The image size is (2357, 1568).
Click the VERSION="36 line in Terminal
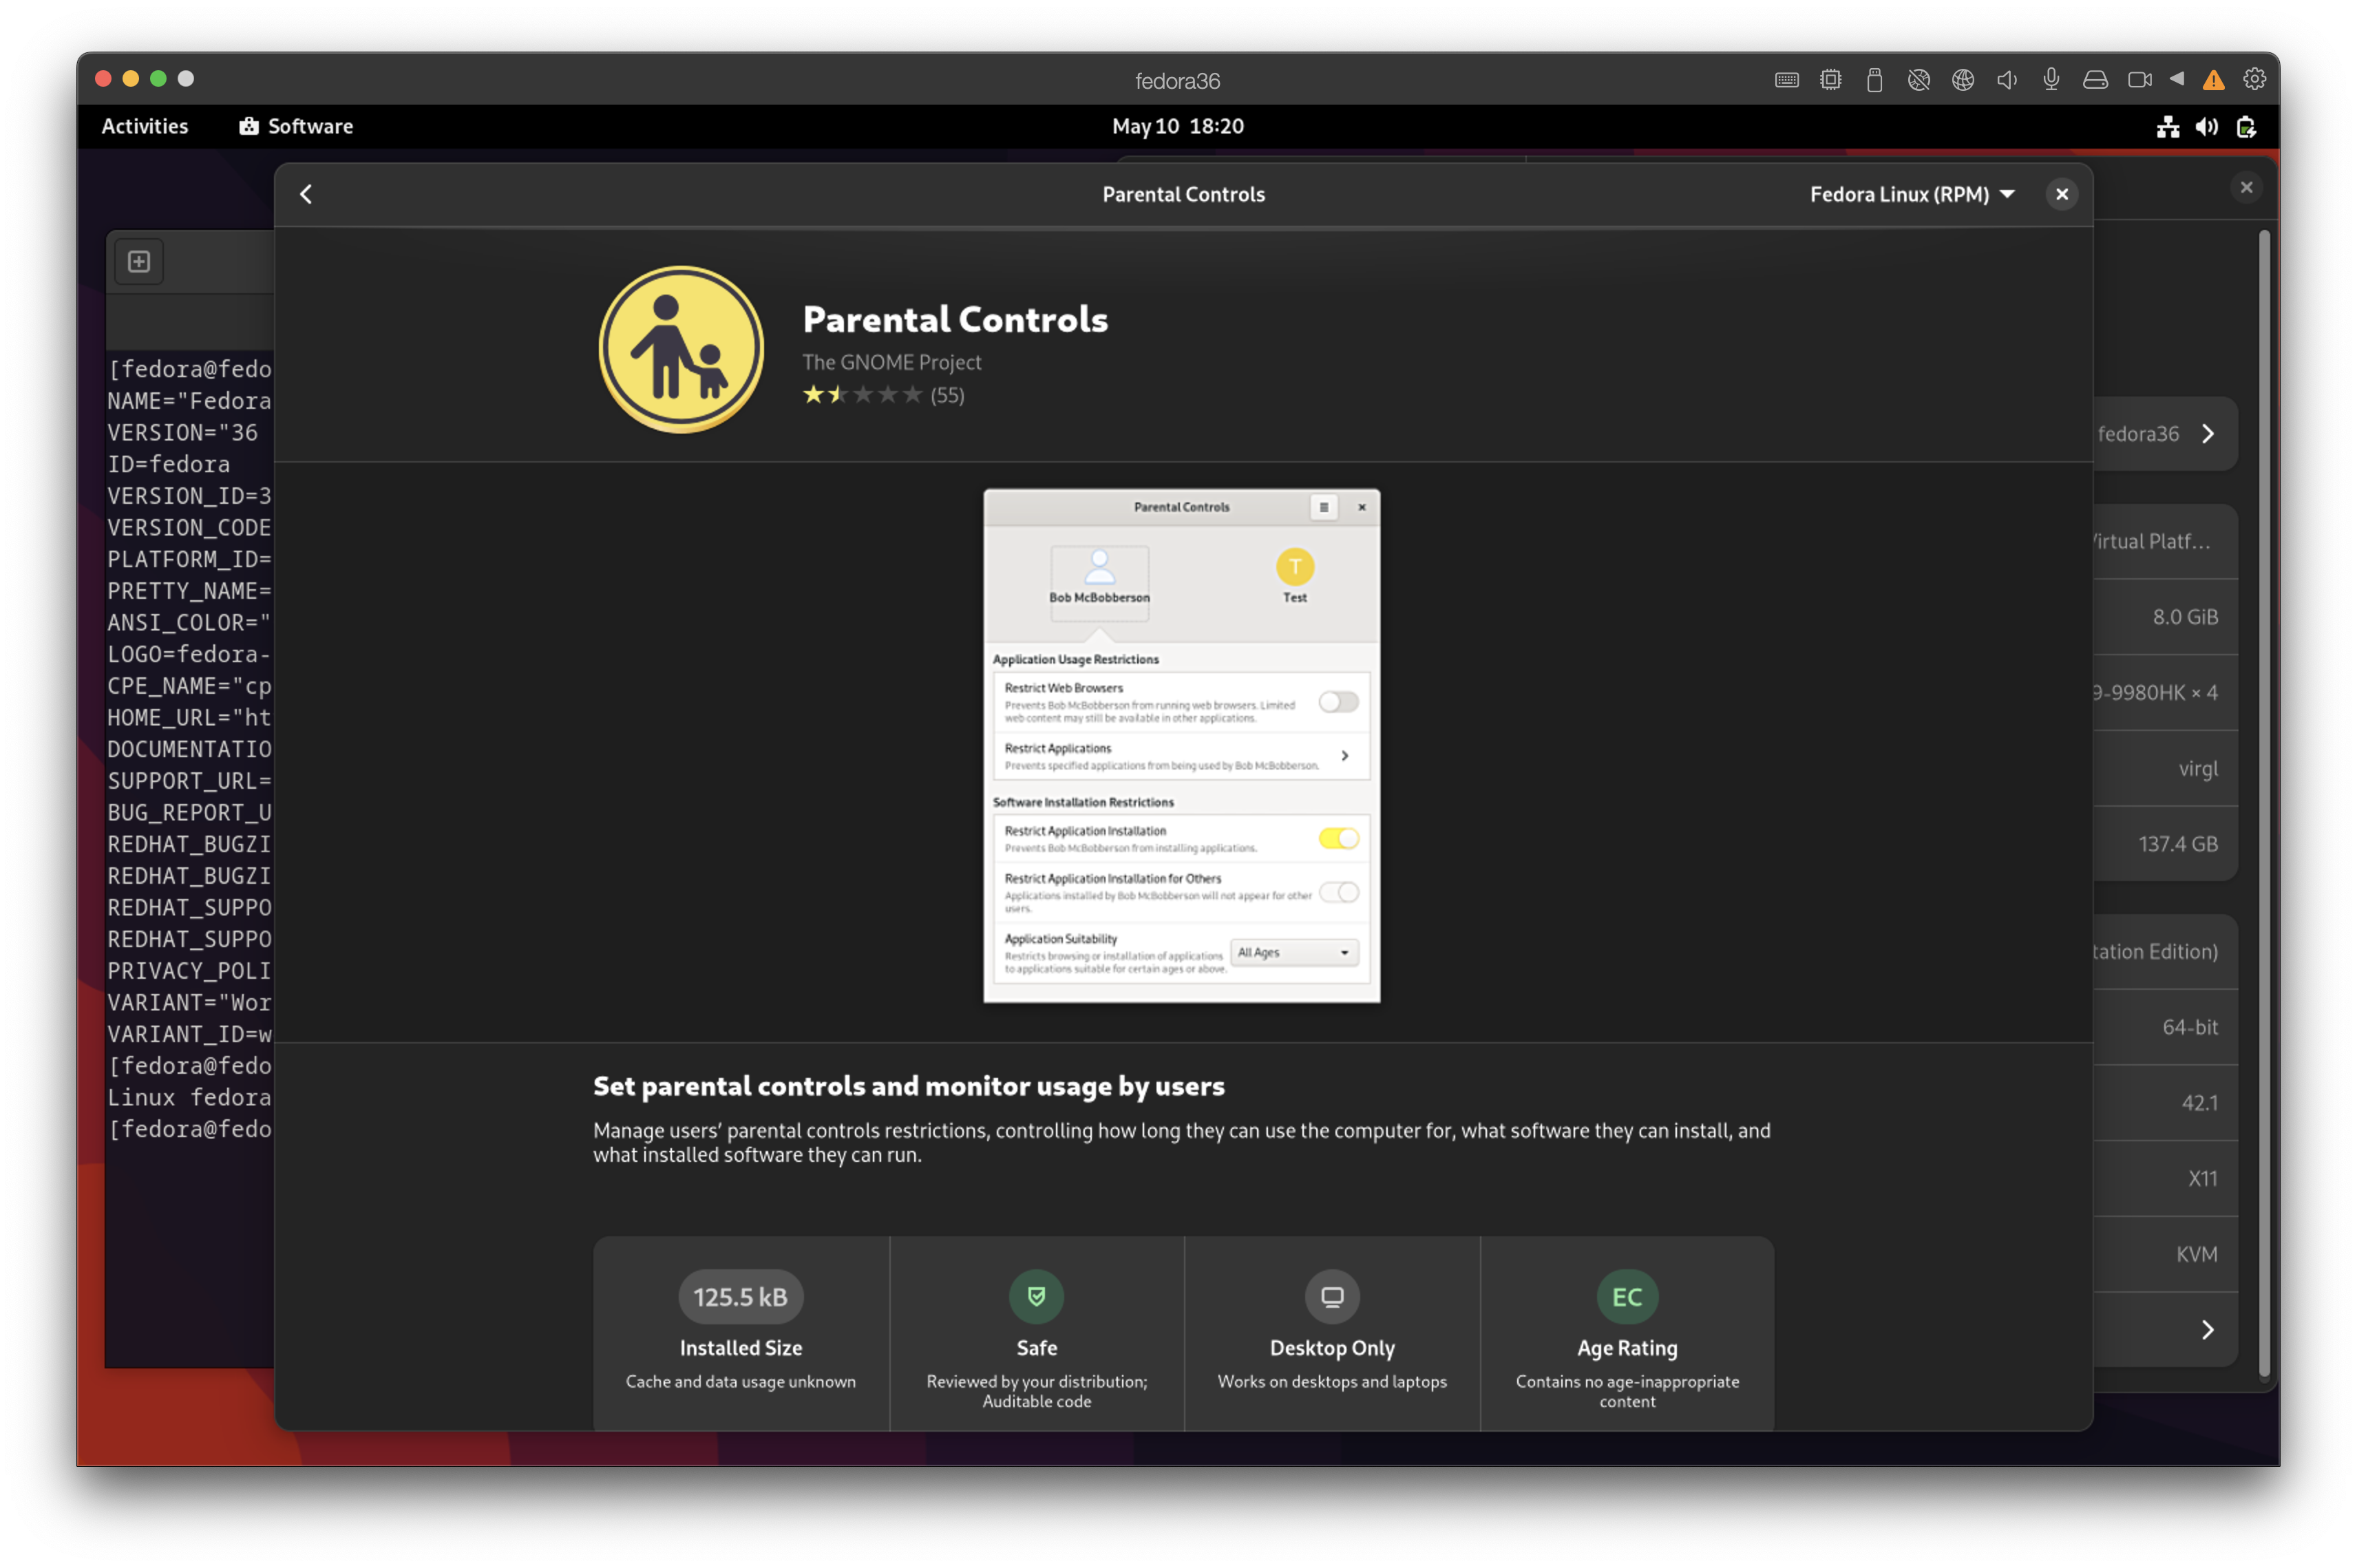tap(183, 433)
